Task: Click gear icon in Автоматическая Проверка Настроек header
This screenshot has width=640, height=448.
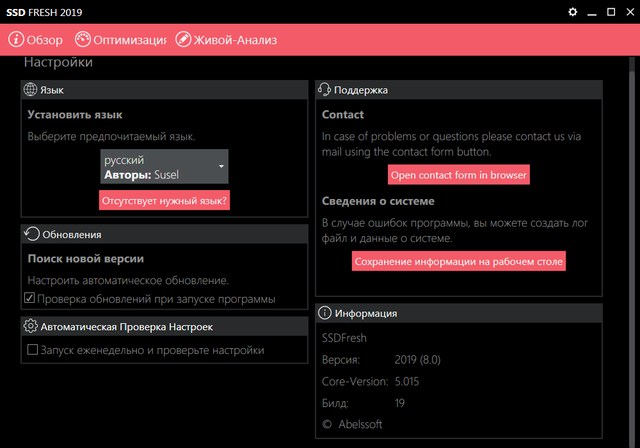Action: coord(31,326)
